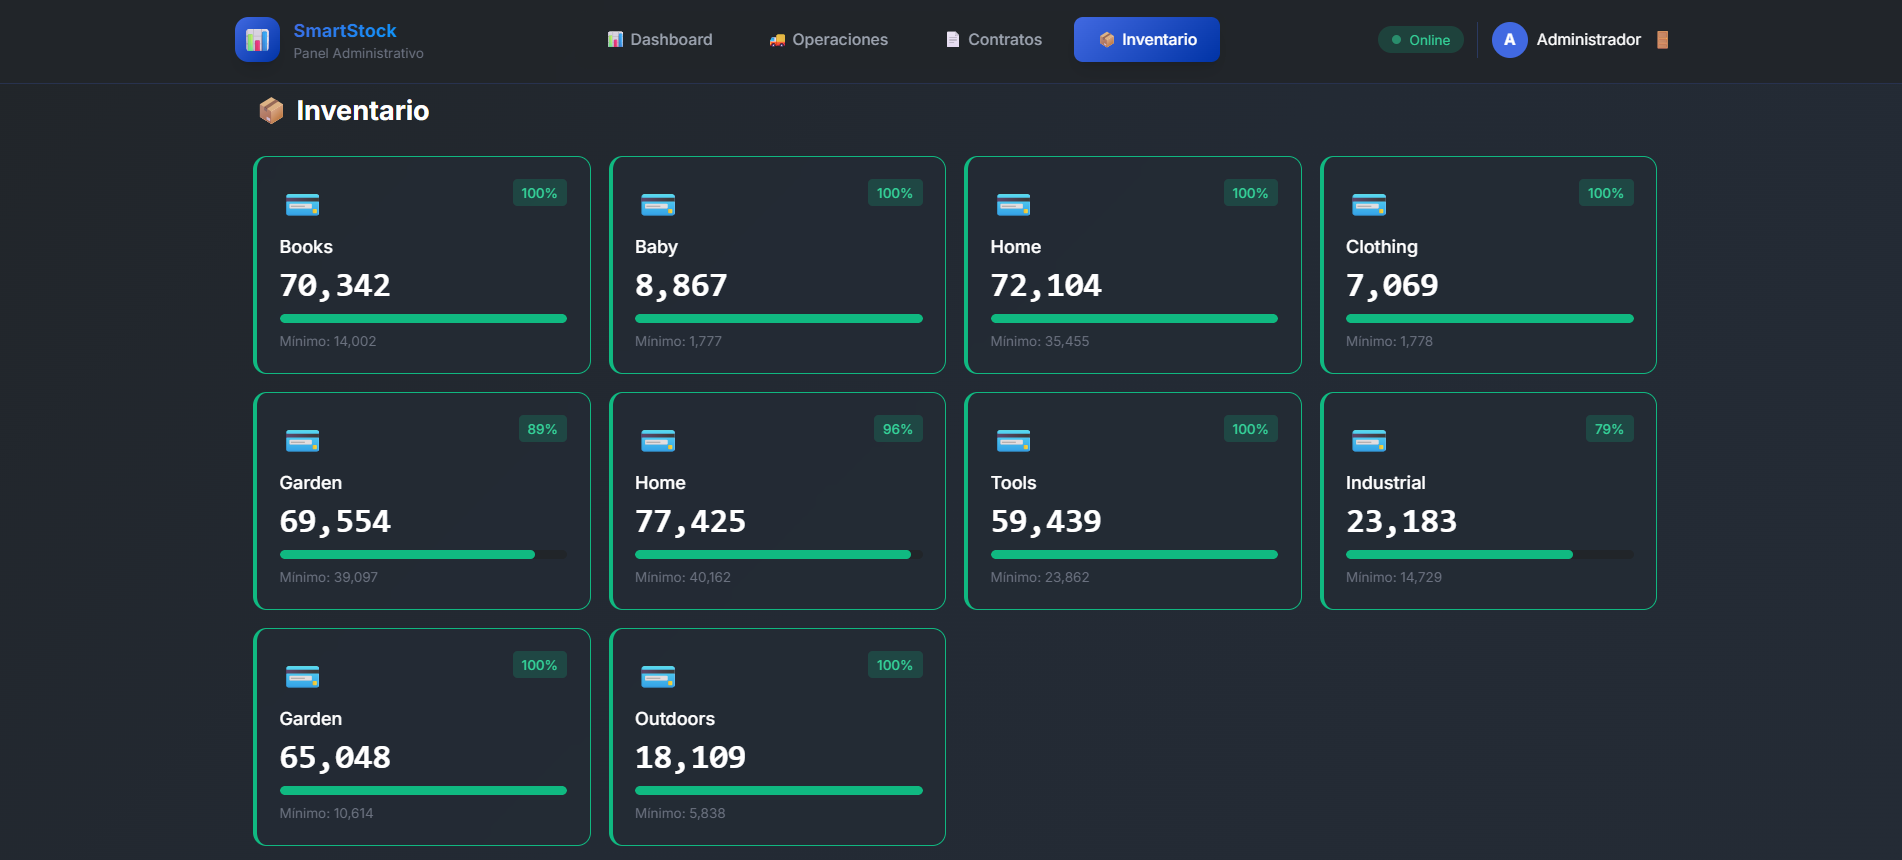Click the Outdoors stock value 18,109
The image size is (1902, 860).
tap(690, 758)
